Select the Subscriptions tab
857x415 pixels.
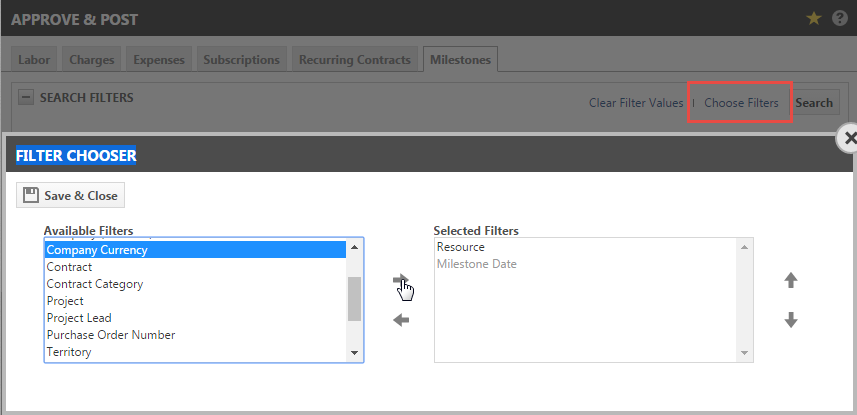click(241, 60)
